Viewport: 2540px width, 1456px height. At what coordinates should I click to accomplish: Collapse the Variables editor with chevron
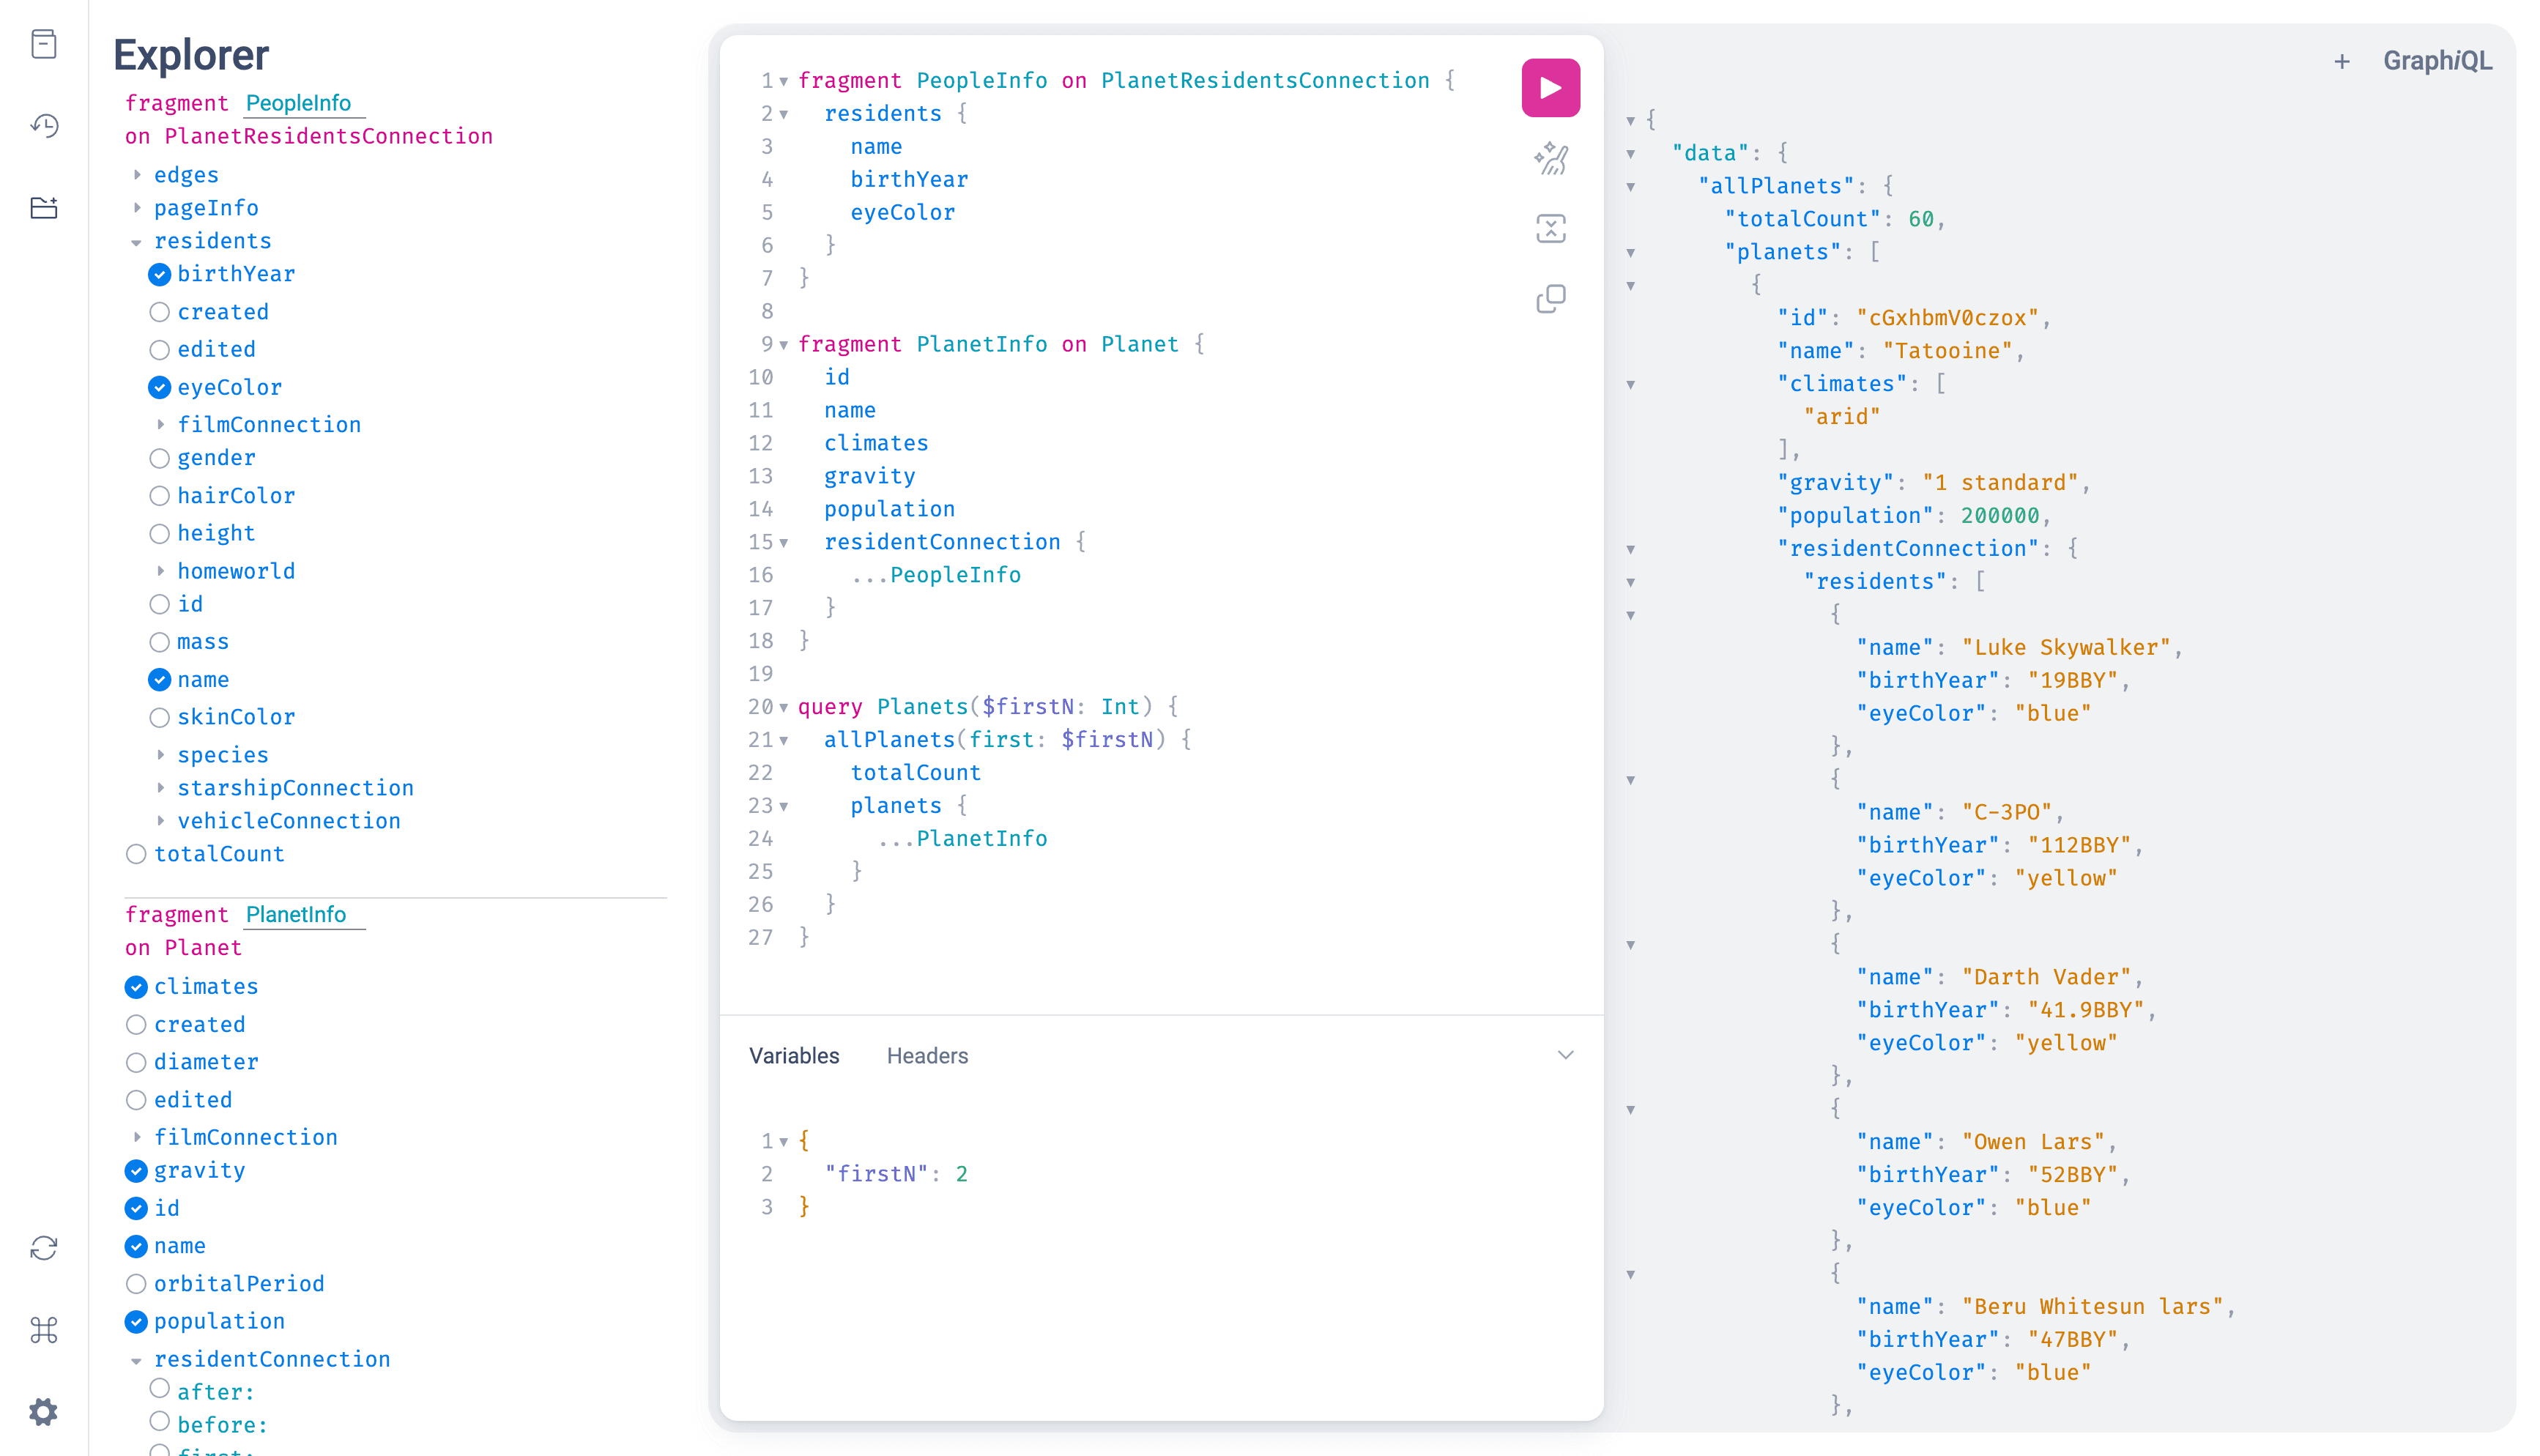(x=1565, y=1056)
